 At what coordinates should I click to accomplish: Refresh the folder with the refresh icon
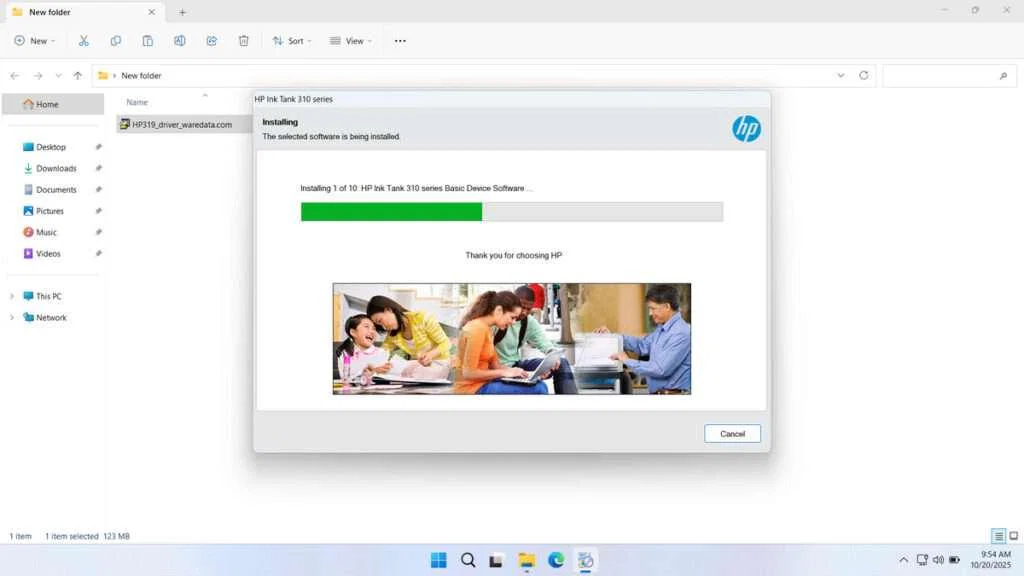[863, 75]
